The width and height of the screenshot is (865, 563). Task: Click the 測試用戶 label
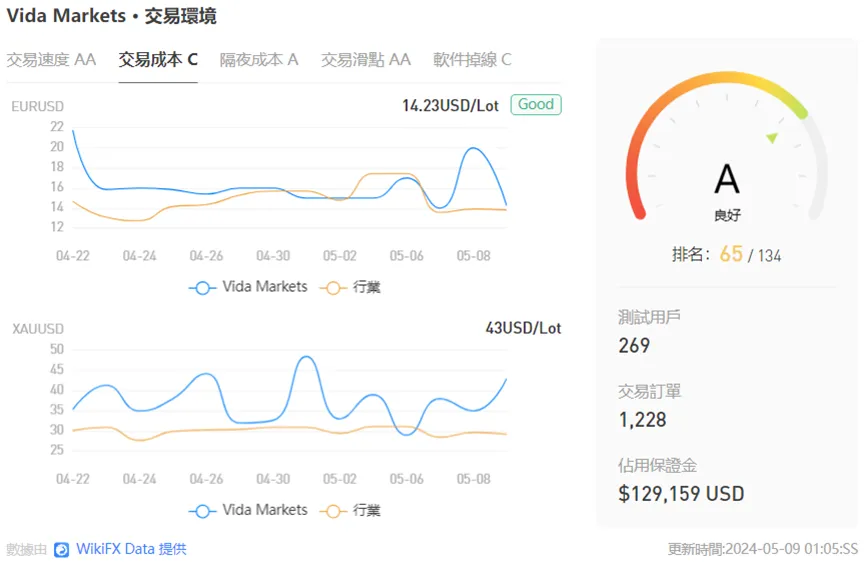(649, 317)
